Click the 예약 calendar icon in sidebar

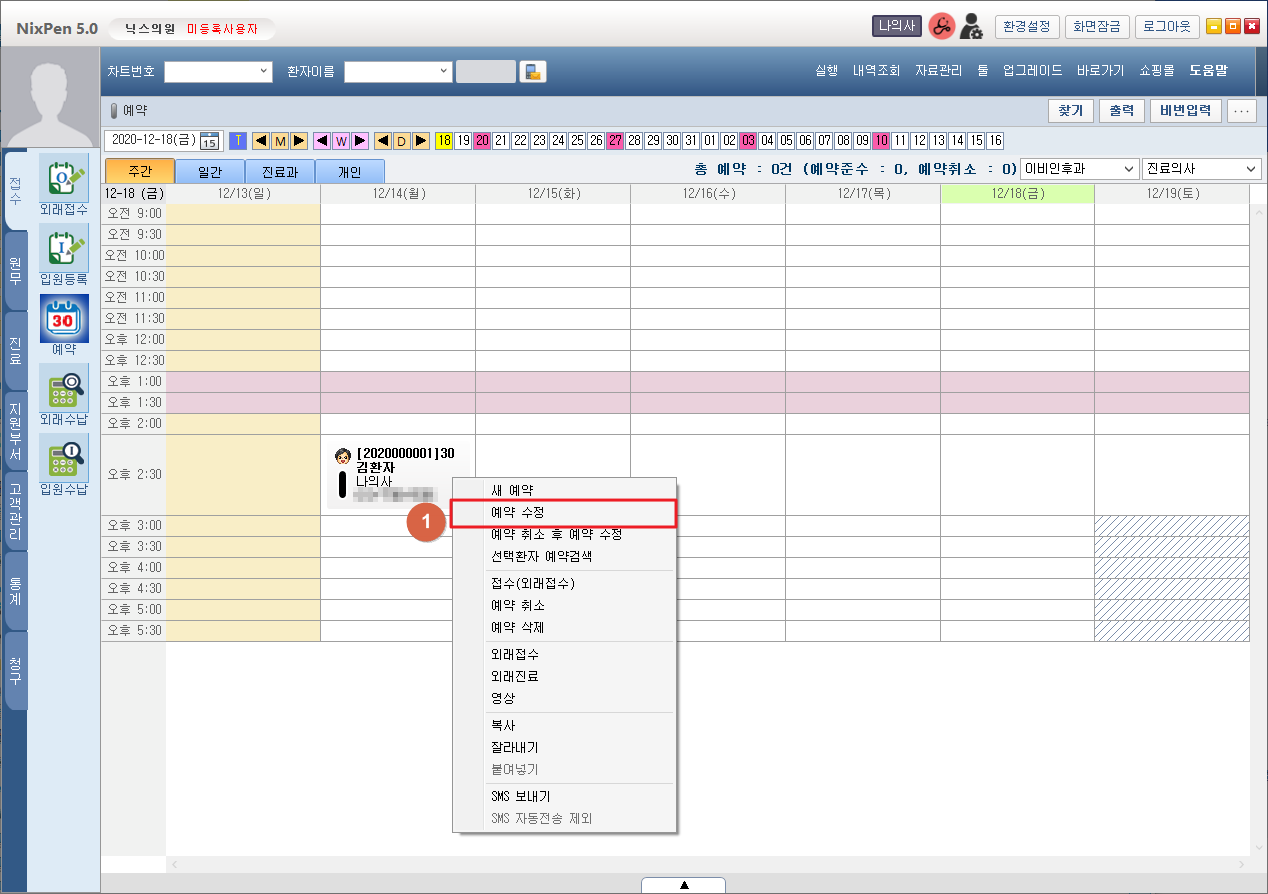point(64,318)
